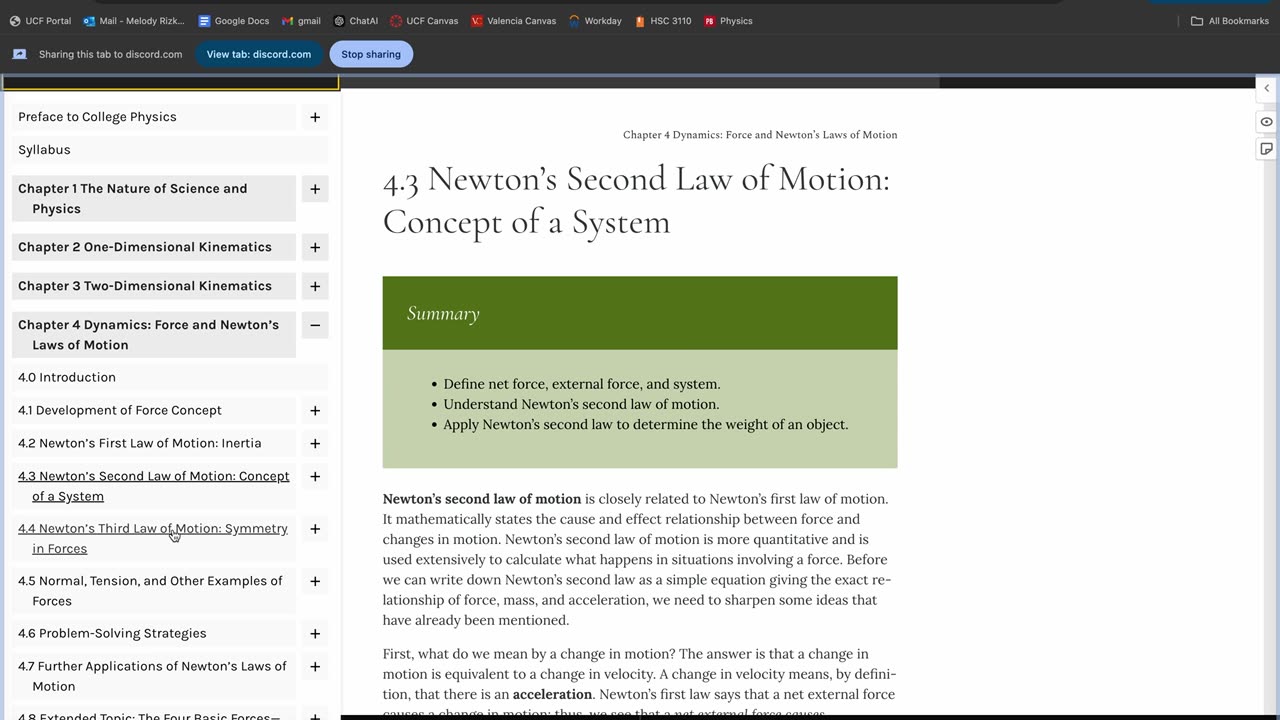
Task: Click View tab: discord.com button
Action: tap(259, 54)
